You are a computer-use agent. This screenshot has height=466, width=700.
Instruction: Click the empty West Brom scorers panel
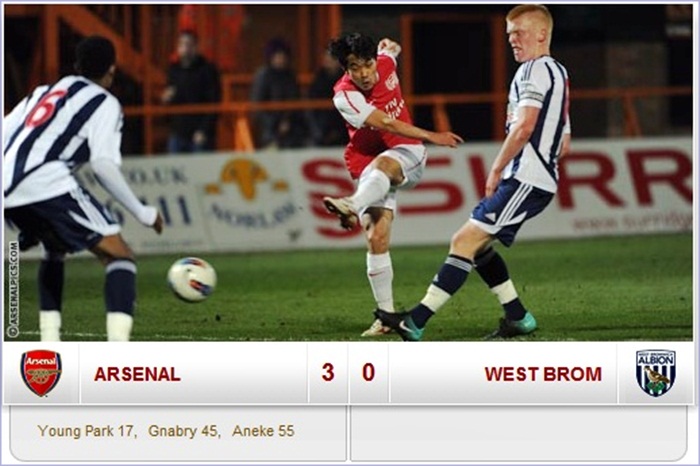[519, 433]
